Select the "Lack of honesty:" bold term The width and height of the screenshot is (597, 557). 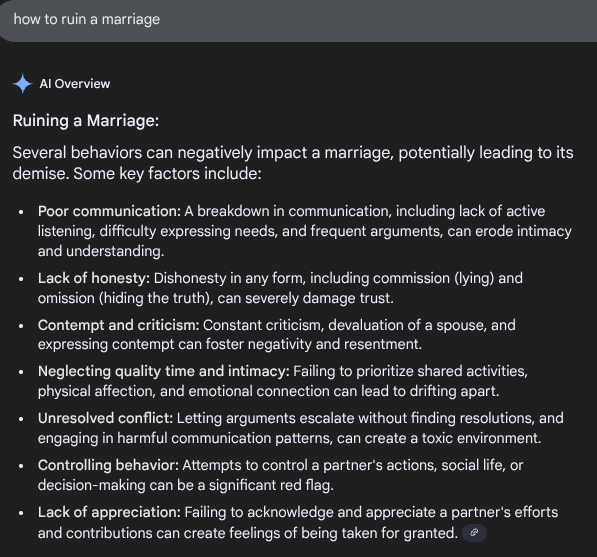coord(94,278)
